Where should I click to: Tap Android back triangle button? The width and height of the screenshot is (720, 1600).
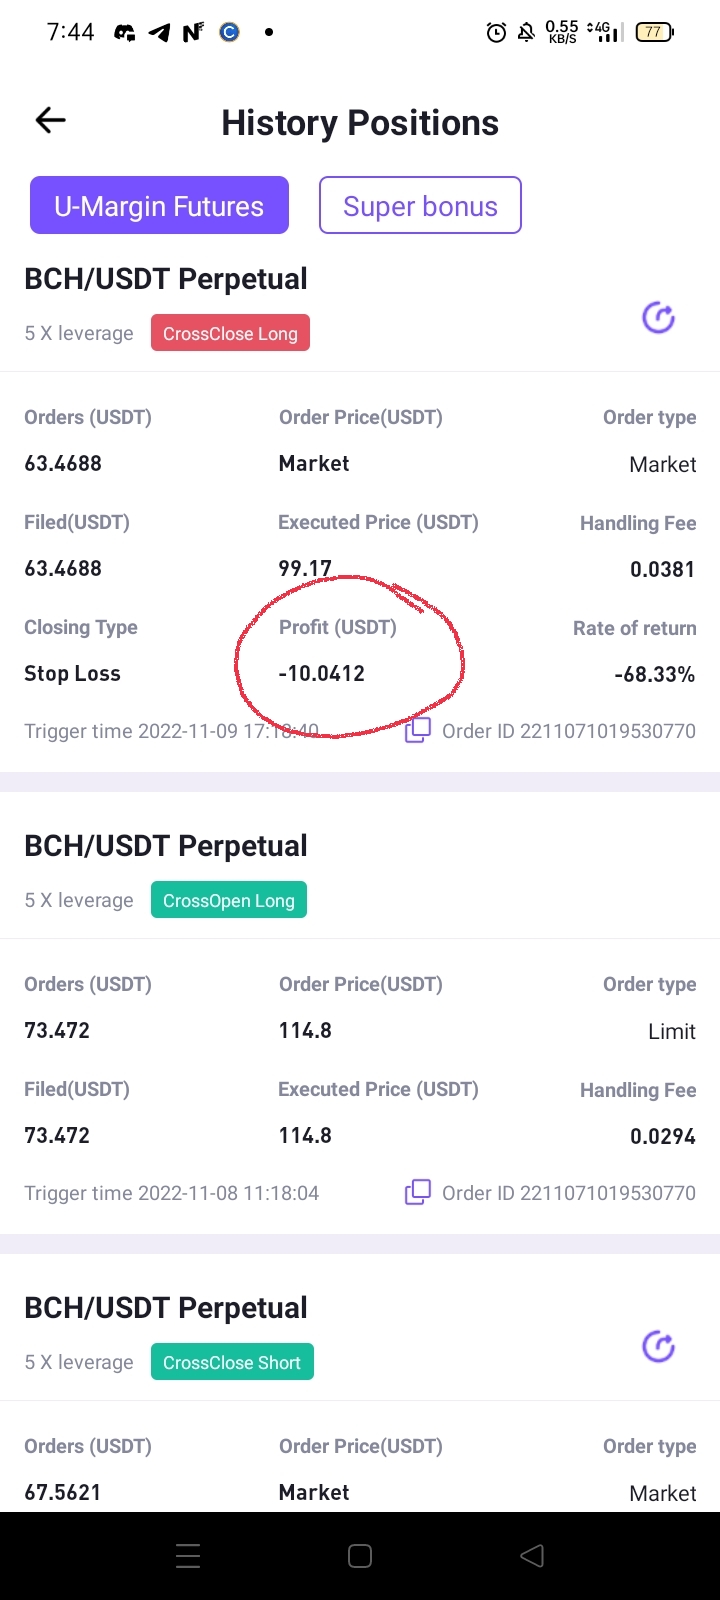coord(532,1556)
